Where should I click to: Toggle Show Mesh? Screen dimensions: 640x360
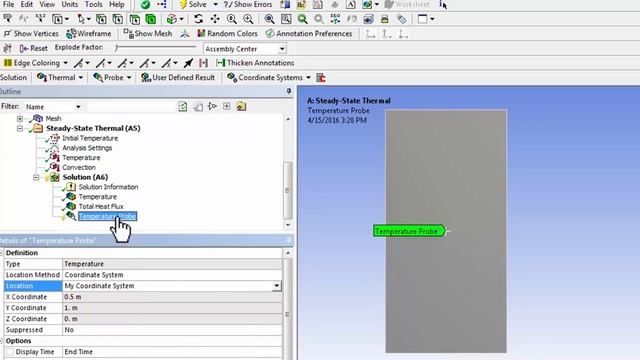(148, 33)
